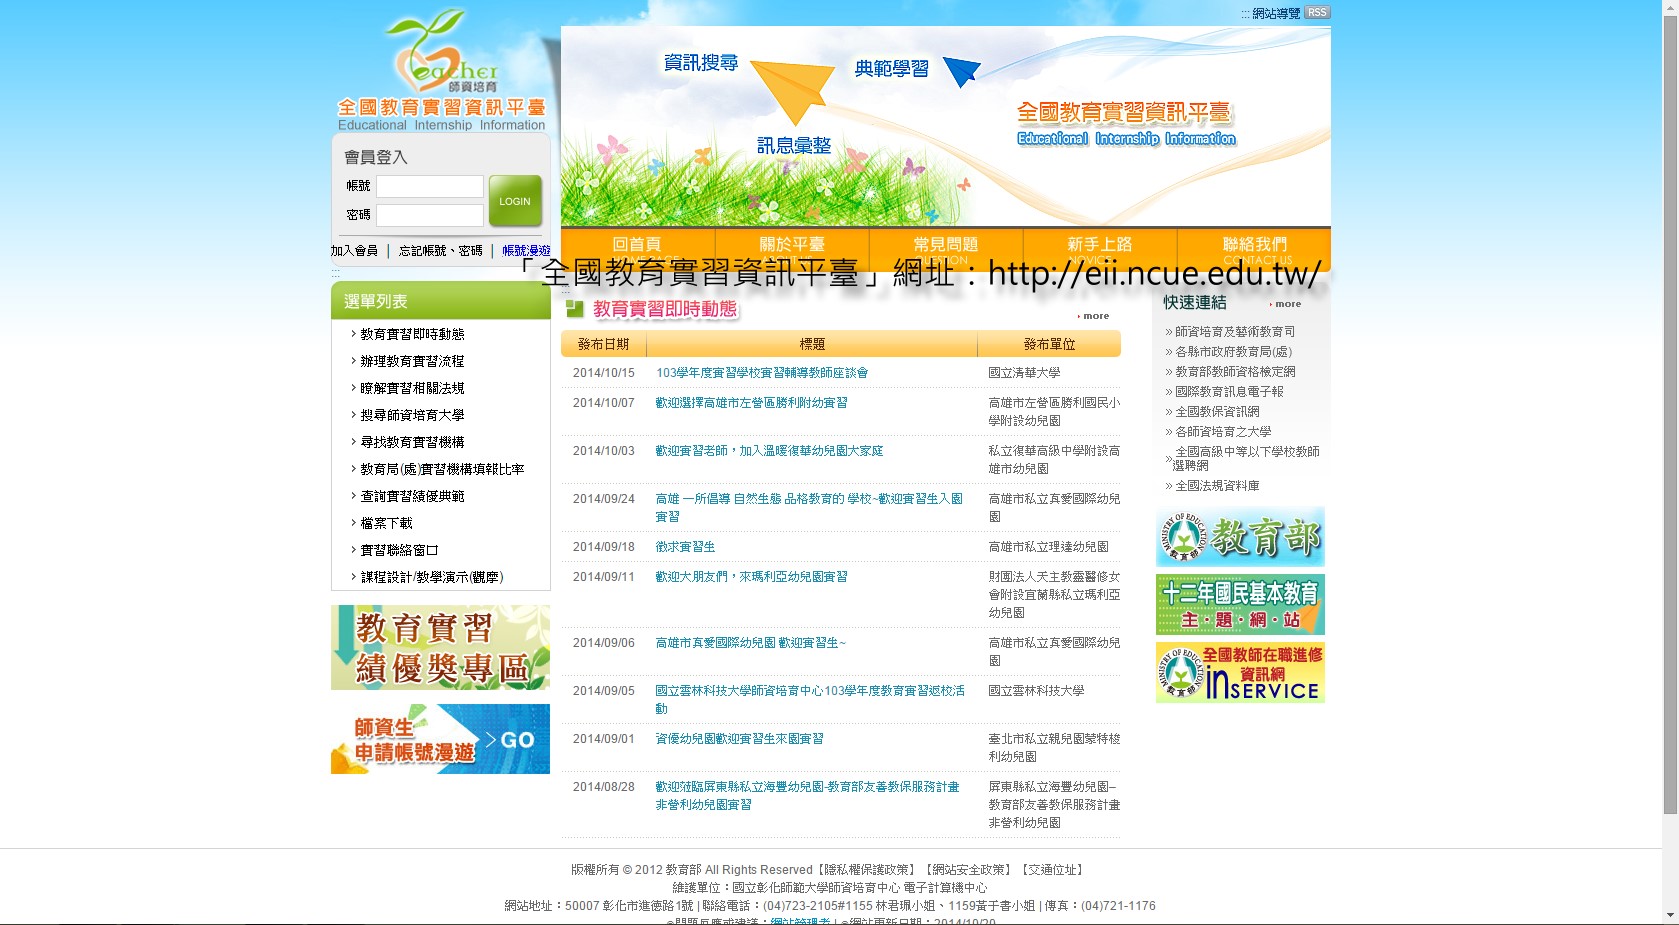This screenshot has height=925, width=1679.
Task: Click the 帳號 input field
Action: (429, 186)
